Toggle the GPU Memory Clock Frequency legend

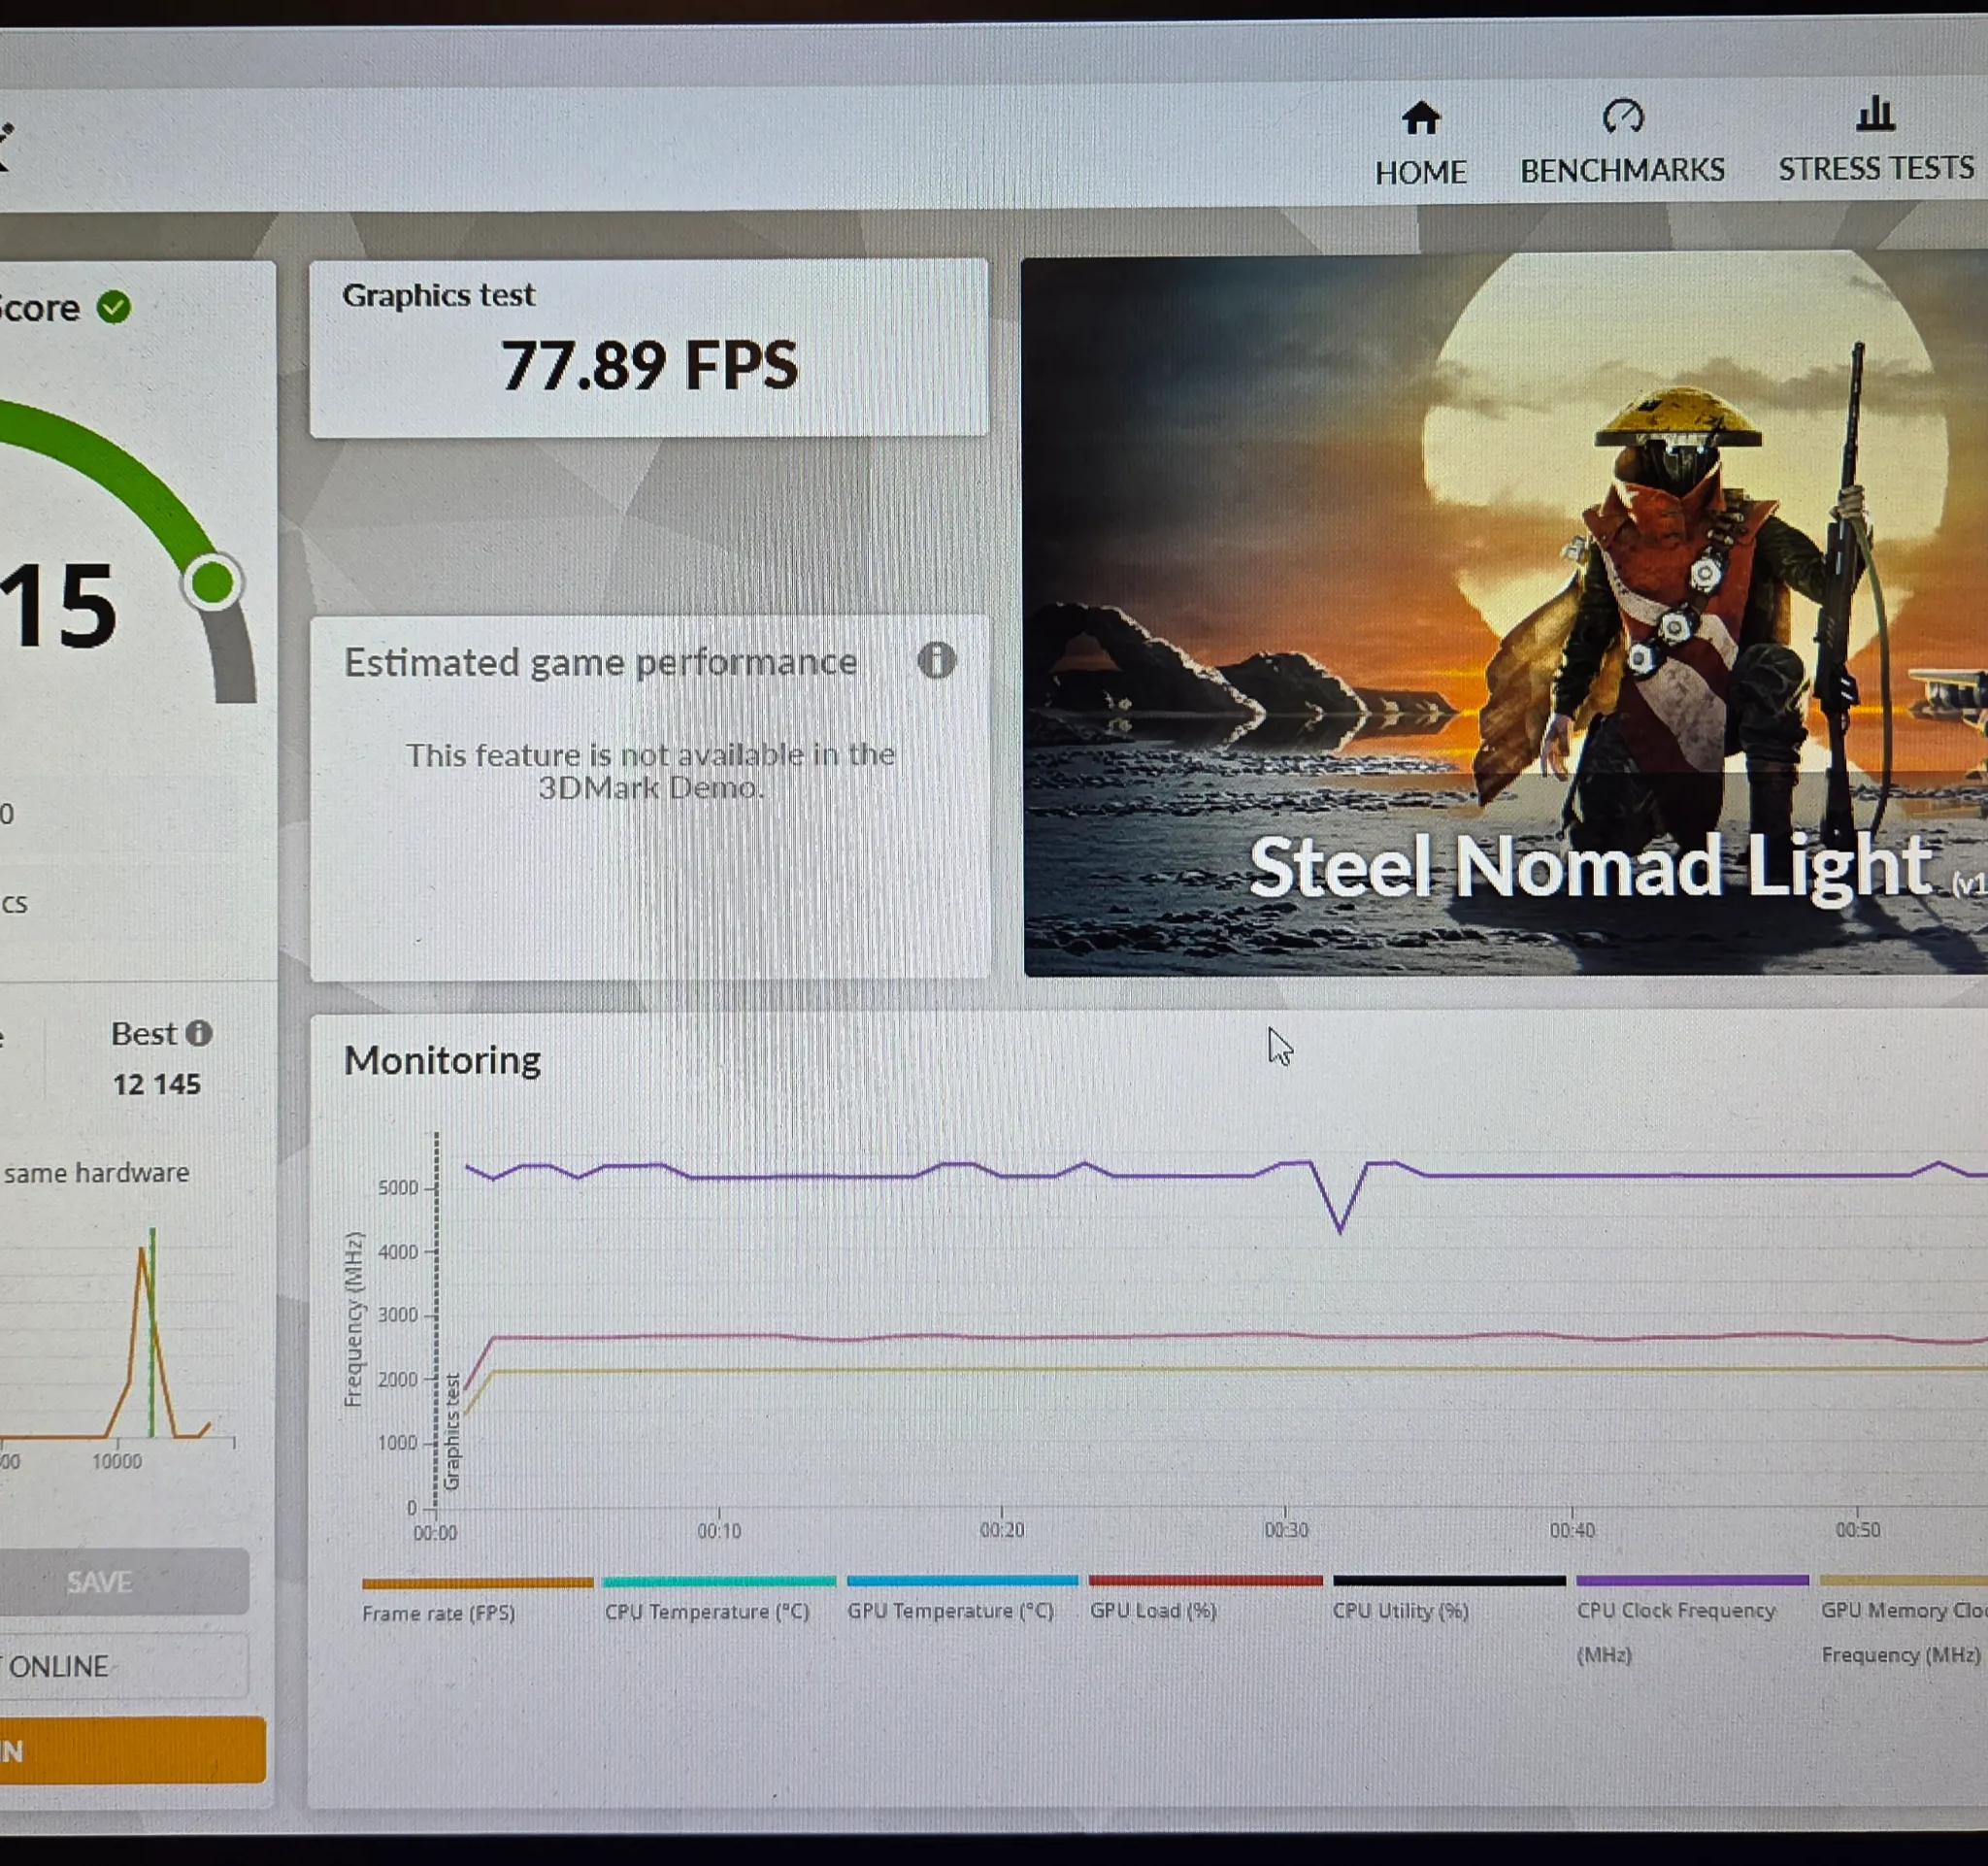[x=1904, y=1620]
